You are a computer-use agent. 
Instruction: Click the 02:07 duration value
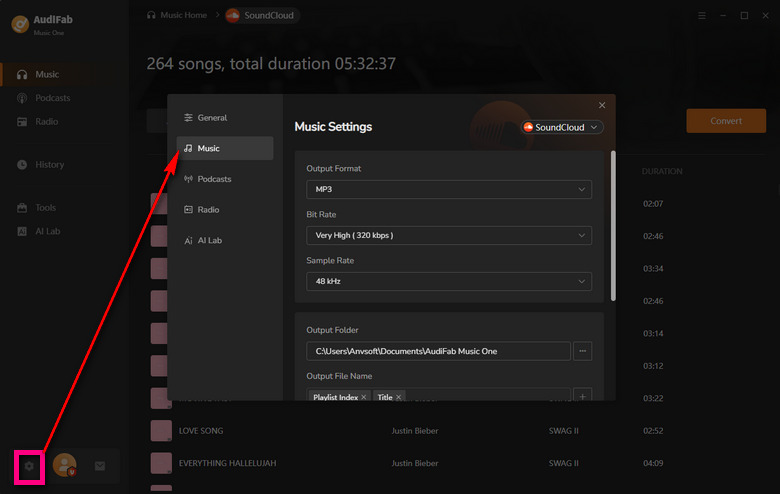pyautogui.click(x=653, y=203)
